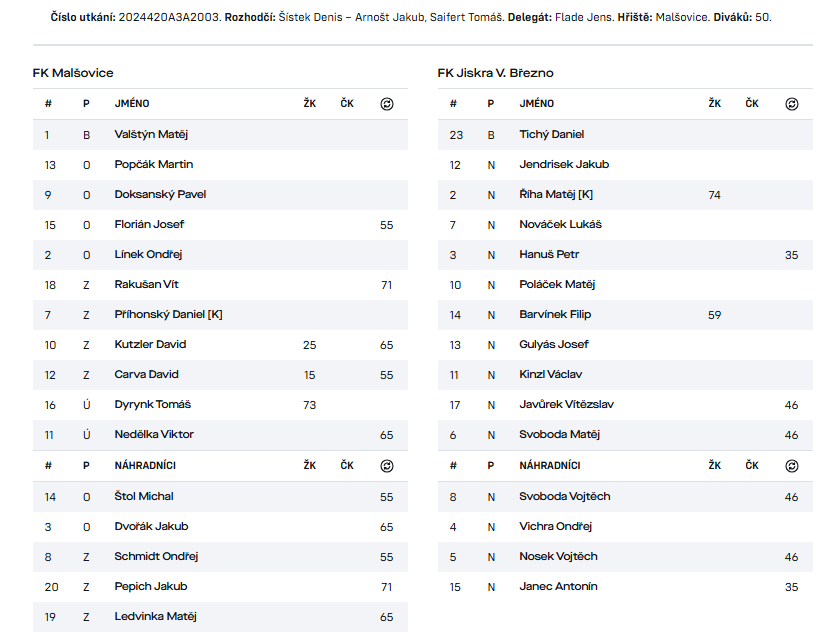Image resolution: width=840 pixels, height=640 pixels.
Task: Click substitution icon in FK Malšovice Náhradníci header
Action: (387, 466)
